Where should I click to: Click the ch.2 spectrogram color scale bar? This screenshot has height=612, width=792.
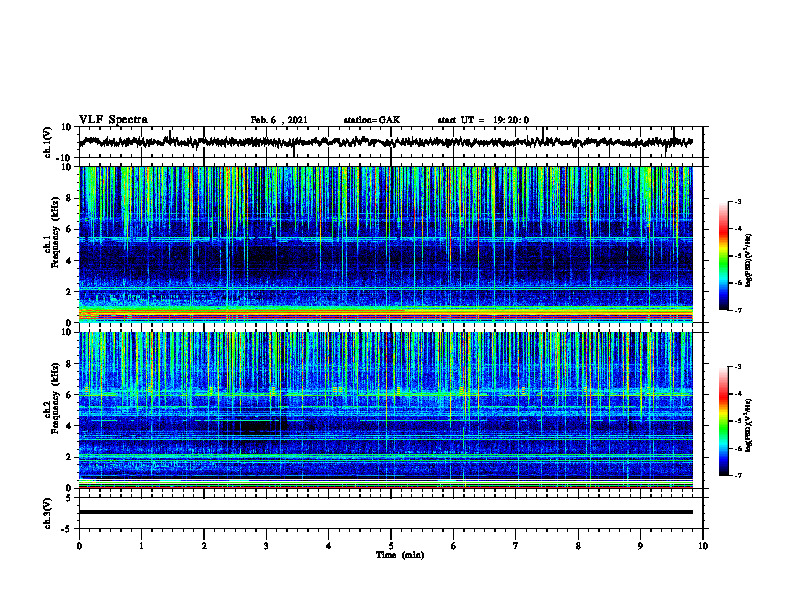[x=723, y=421]
